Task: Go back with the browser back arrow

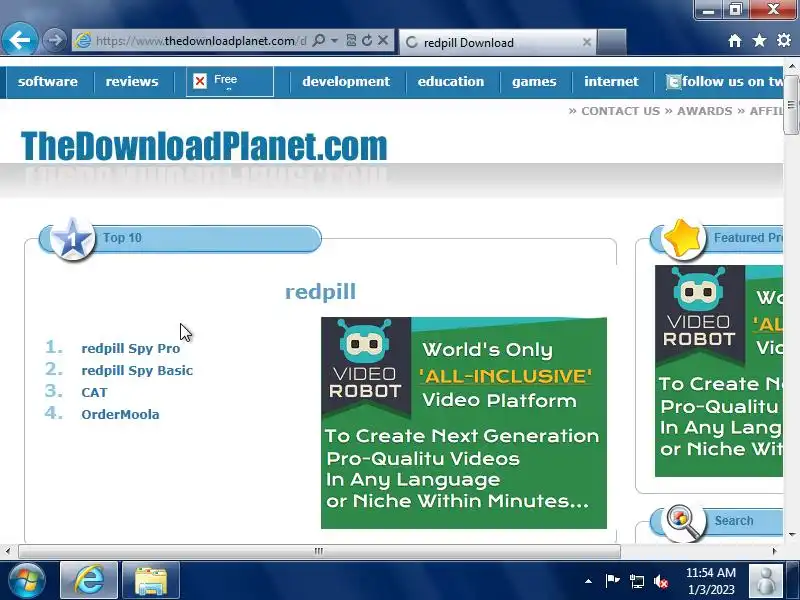Action: [20, 40]
